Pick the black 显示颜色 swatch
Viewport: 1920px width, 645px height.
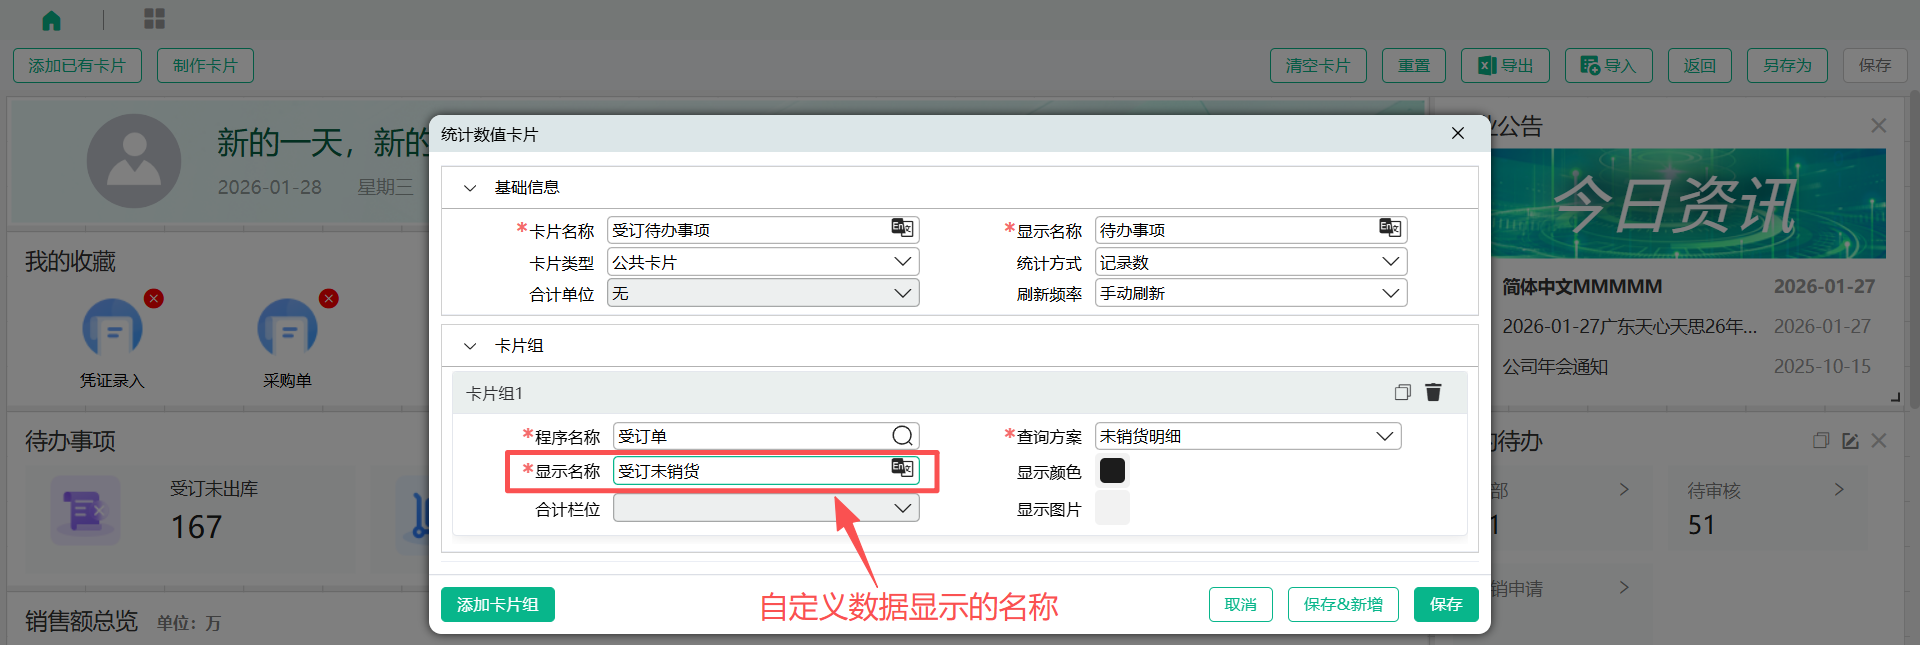pos(1112,471)
